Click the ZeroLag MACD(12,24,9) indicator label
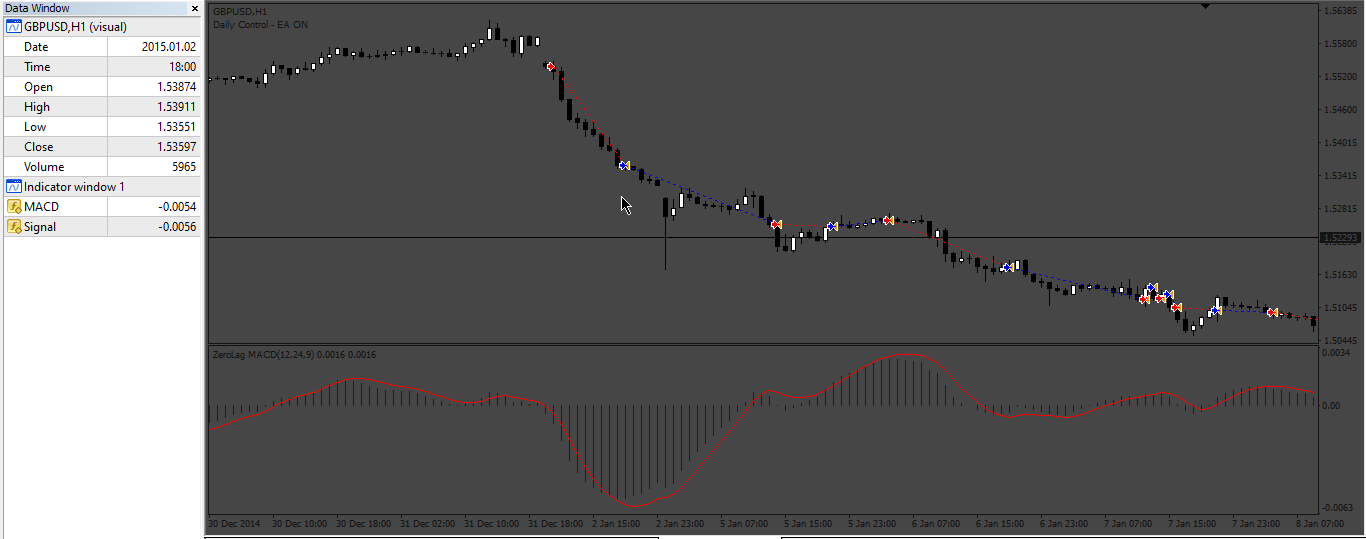 pyautogui.click(x=295, y=354)
